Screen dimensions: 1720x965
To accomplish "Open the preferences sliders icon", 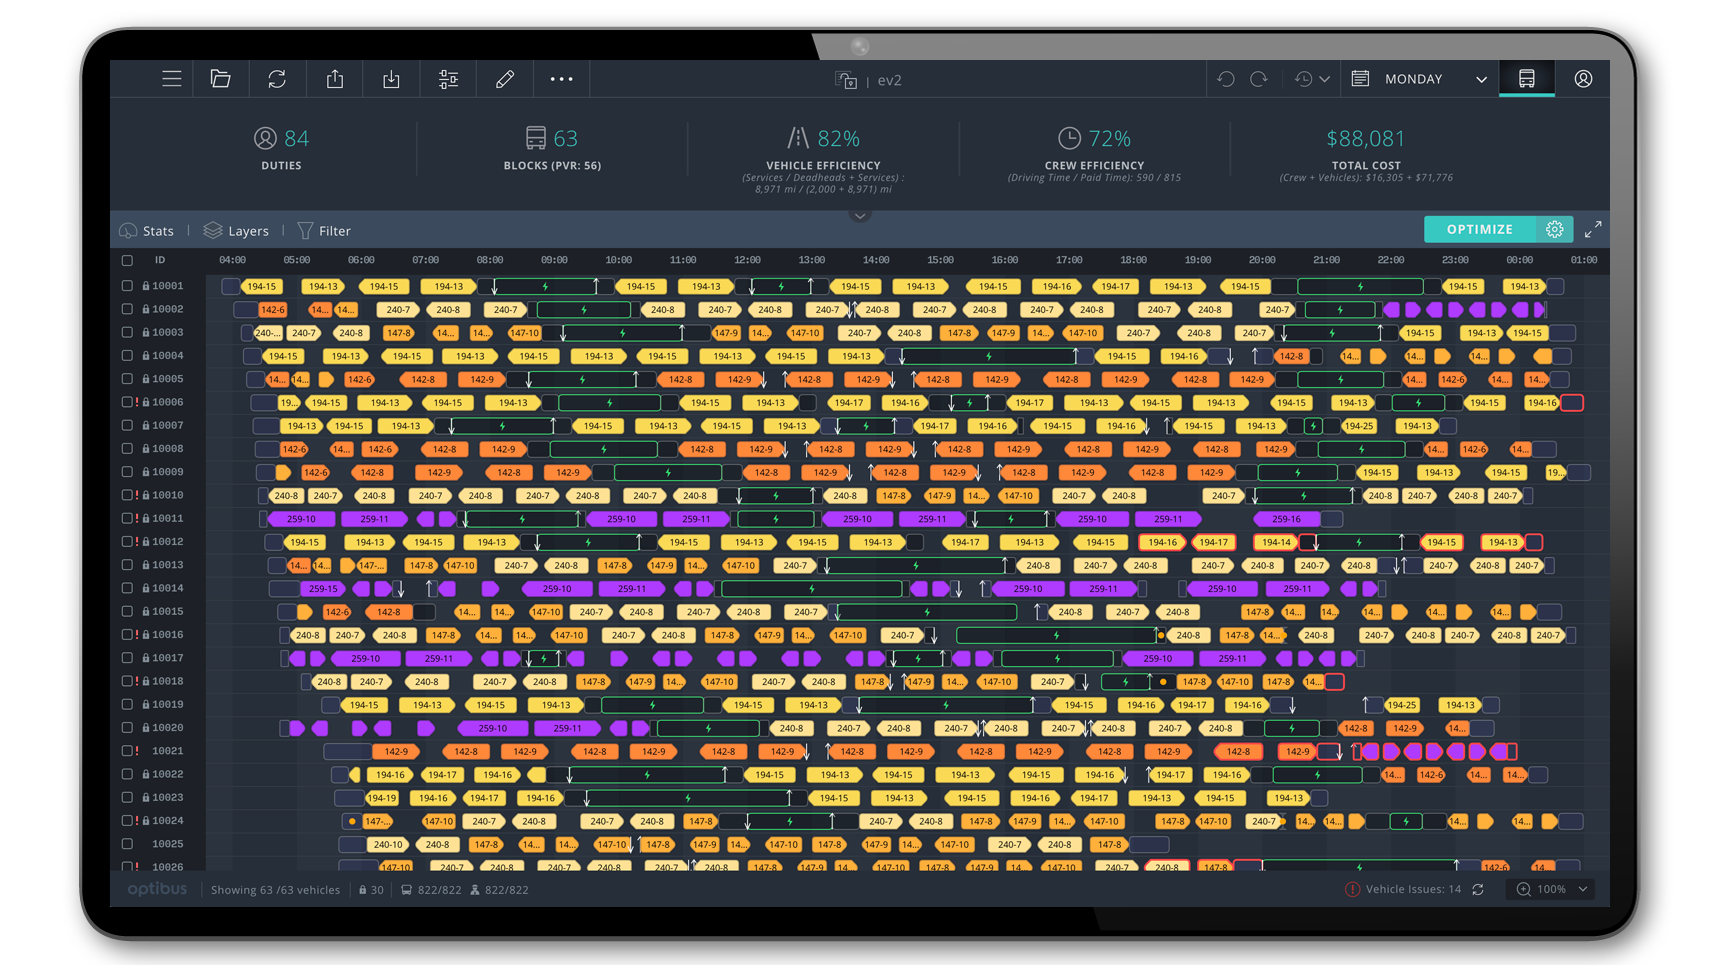I will (x=447, y=78).
